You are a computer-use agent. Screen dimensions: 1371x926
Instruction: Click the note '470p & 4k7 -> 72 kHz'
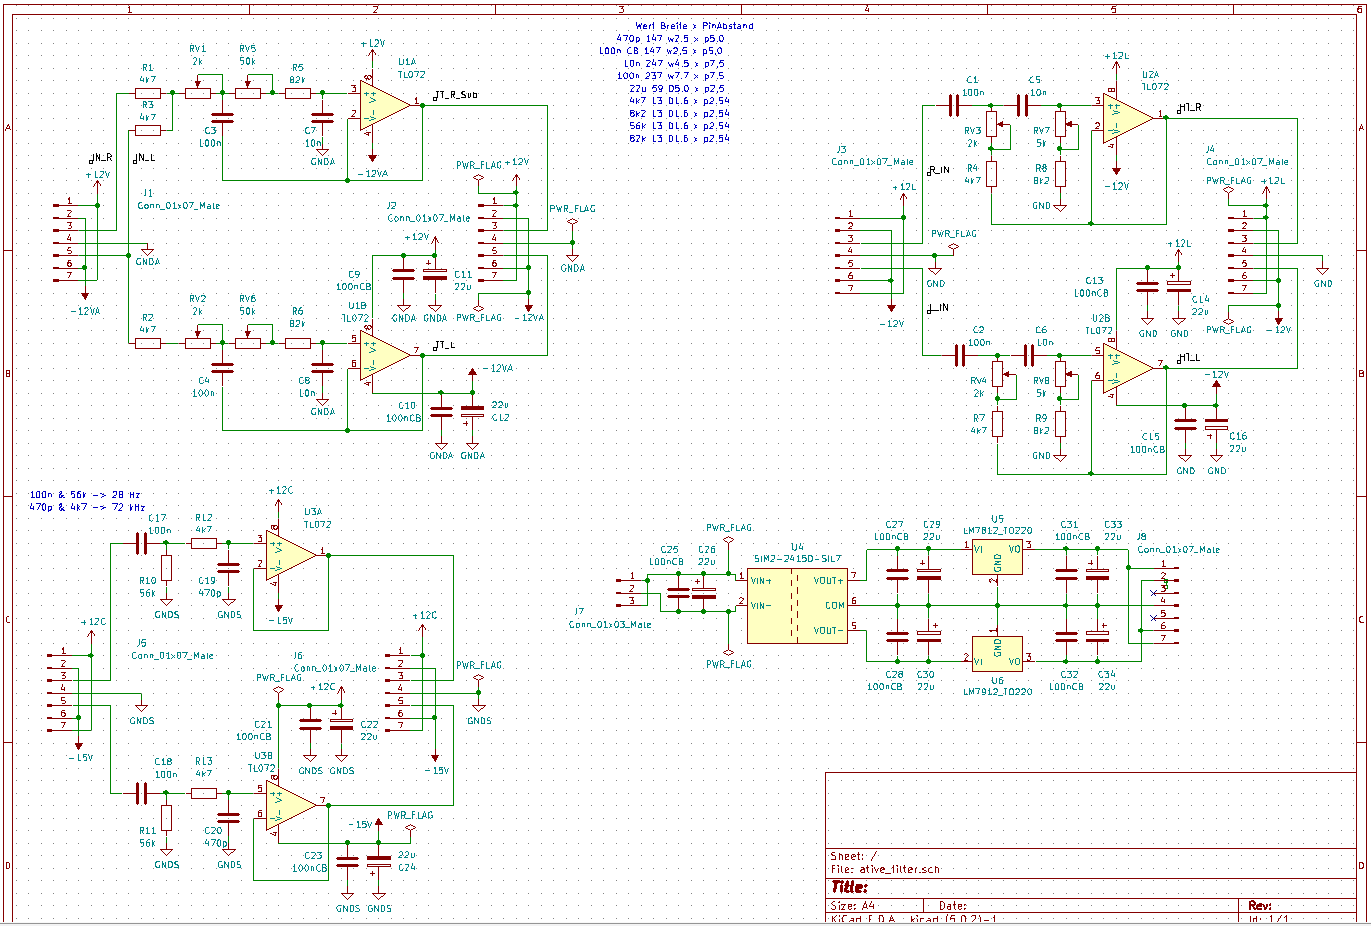(88, 507)
